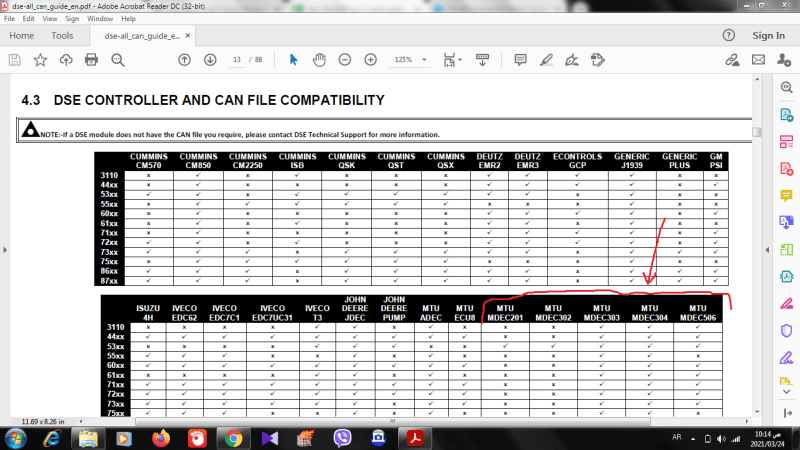800x450 pixels.
Task: Print the document
Action: pyautogui.click(x=91, y=60)
